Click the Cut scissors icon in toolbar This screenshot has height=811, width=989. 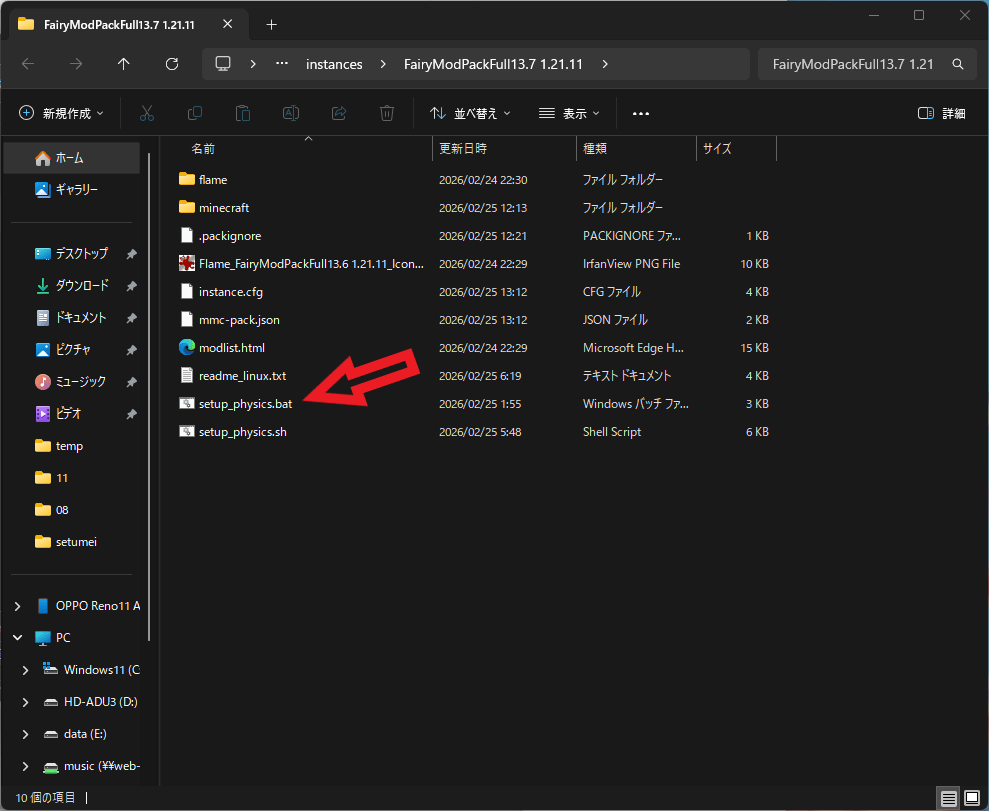coord(146,113)
